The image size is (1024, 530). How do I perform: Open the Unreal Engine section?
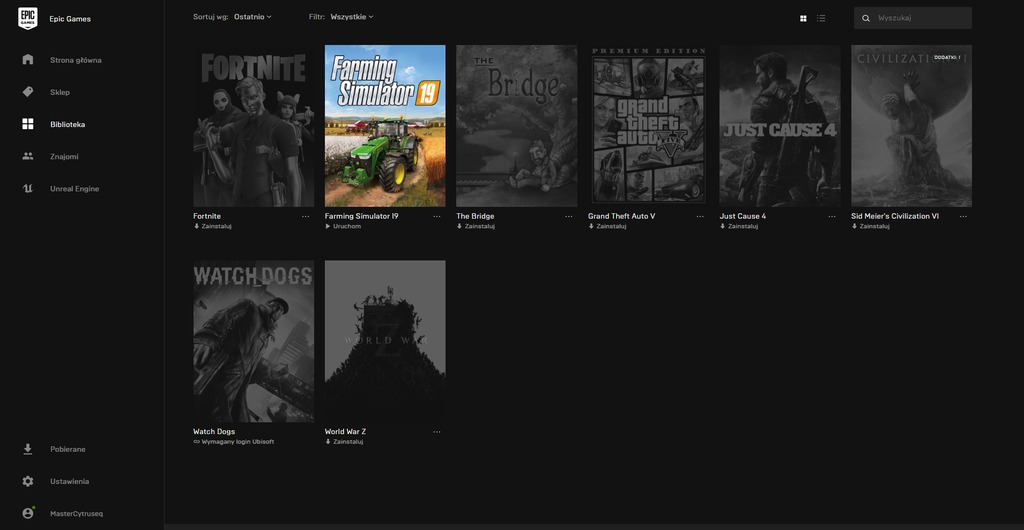click(x=74, y=189)
